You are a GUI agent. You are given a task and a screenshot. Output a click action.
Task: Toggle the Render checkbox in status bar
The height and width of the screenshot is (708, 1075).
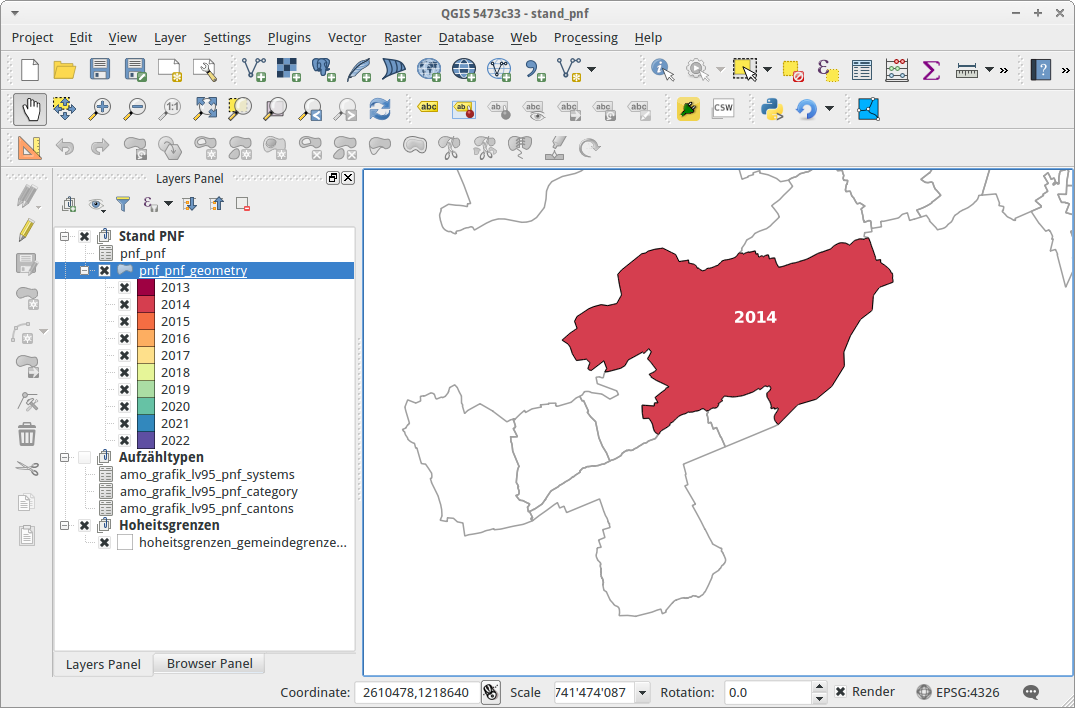click(x=840, y=692)
